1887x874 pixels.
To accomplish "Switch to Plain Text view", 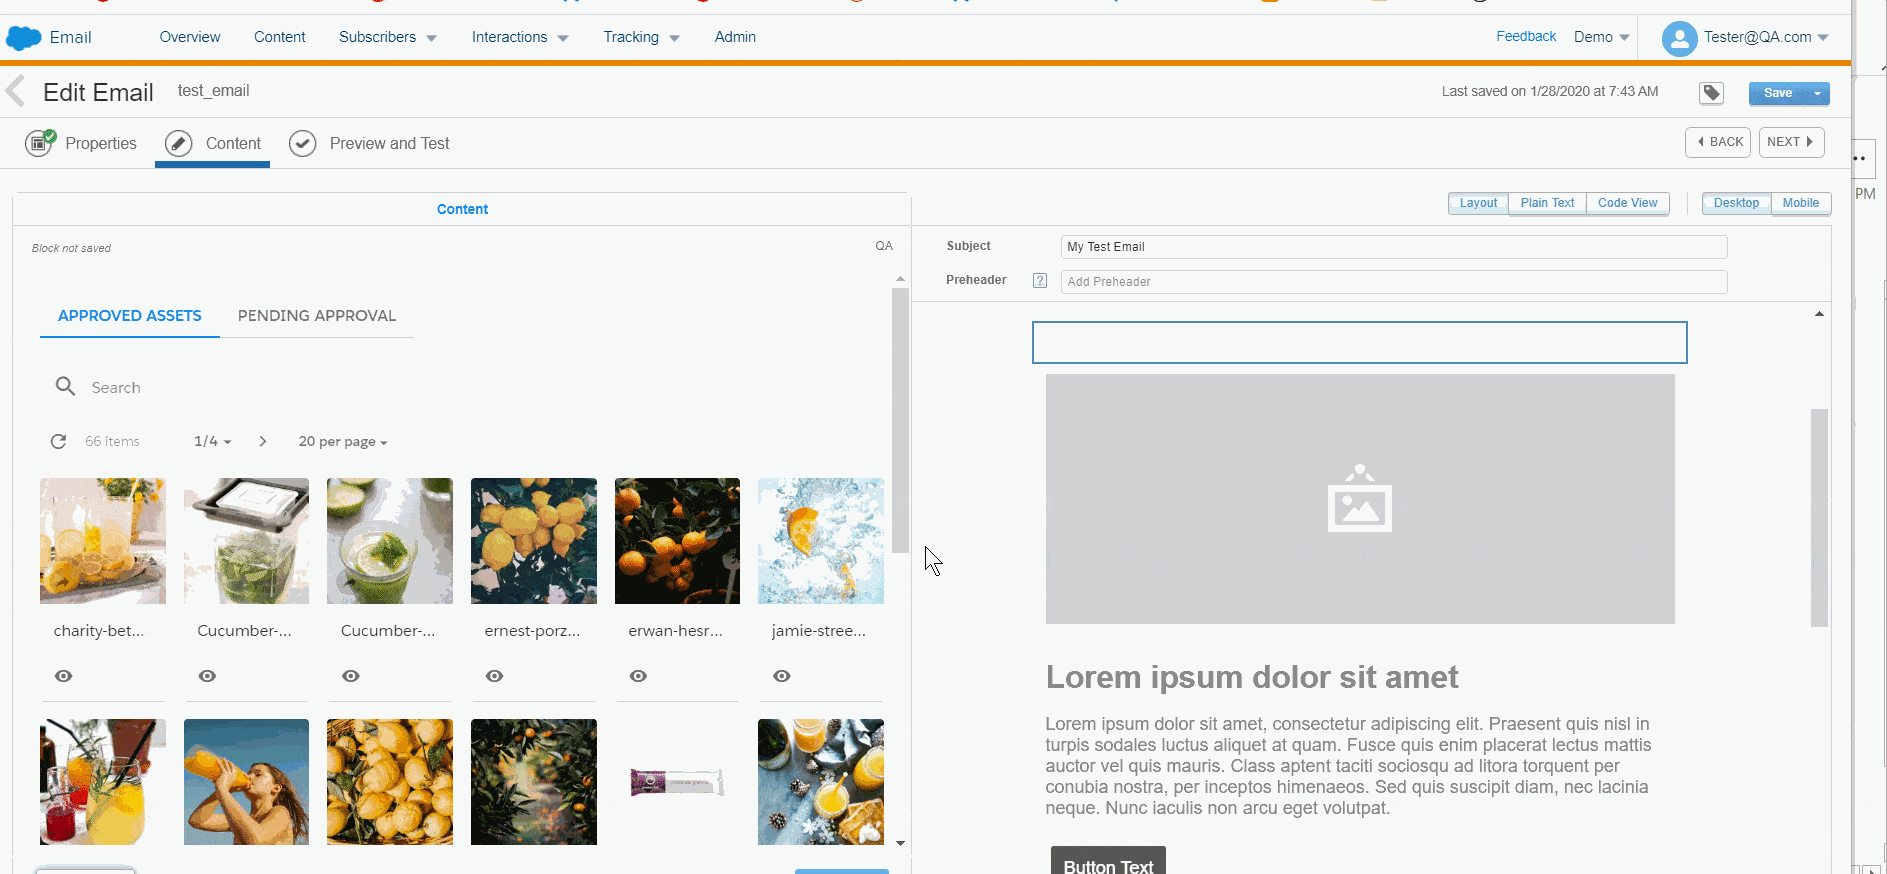I will pyautogui.click(x=1547, y=203).
